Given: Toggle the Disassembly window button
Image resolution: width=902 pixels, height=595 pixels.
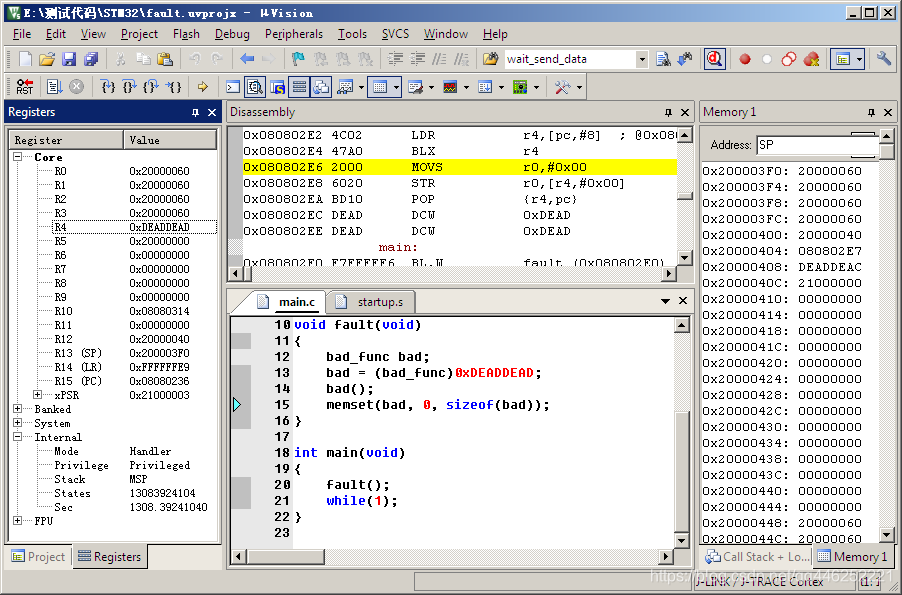Looking at the screenshot, I should (x=255, y=87).
